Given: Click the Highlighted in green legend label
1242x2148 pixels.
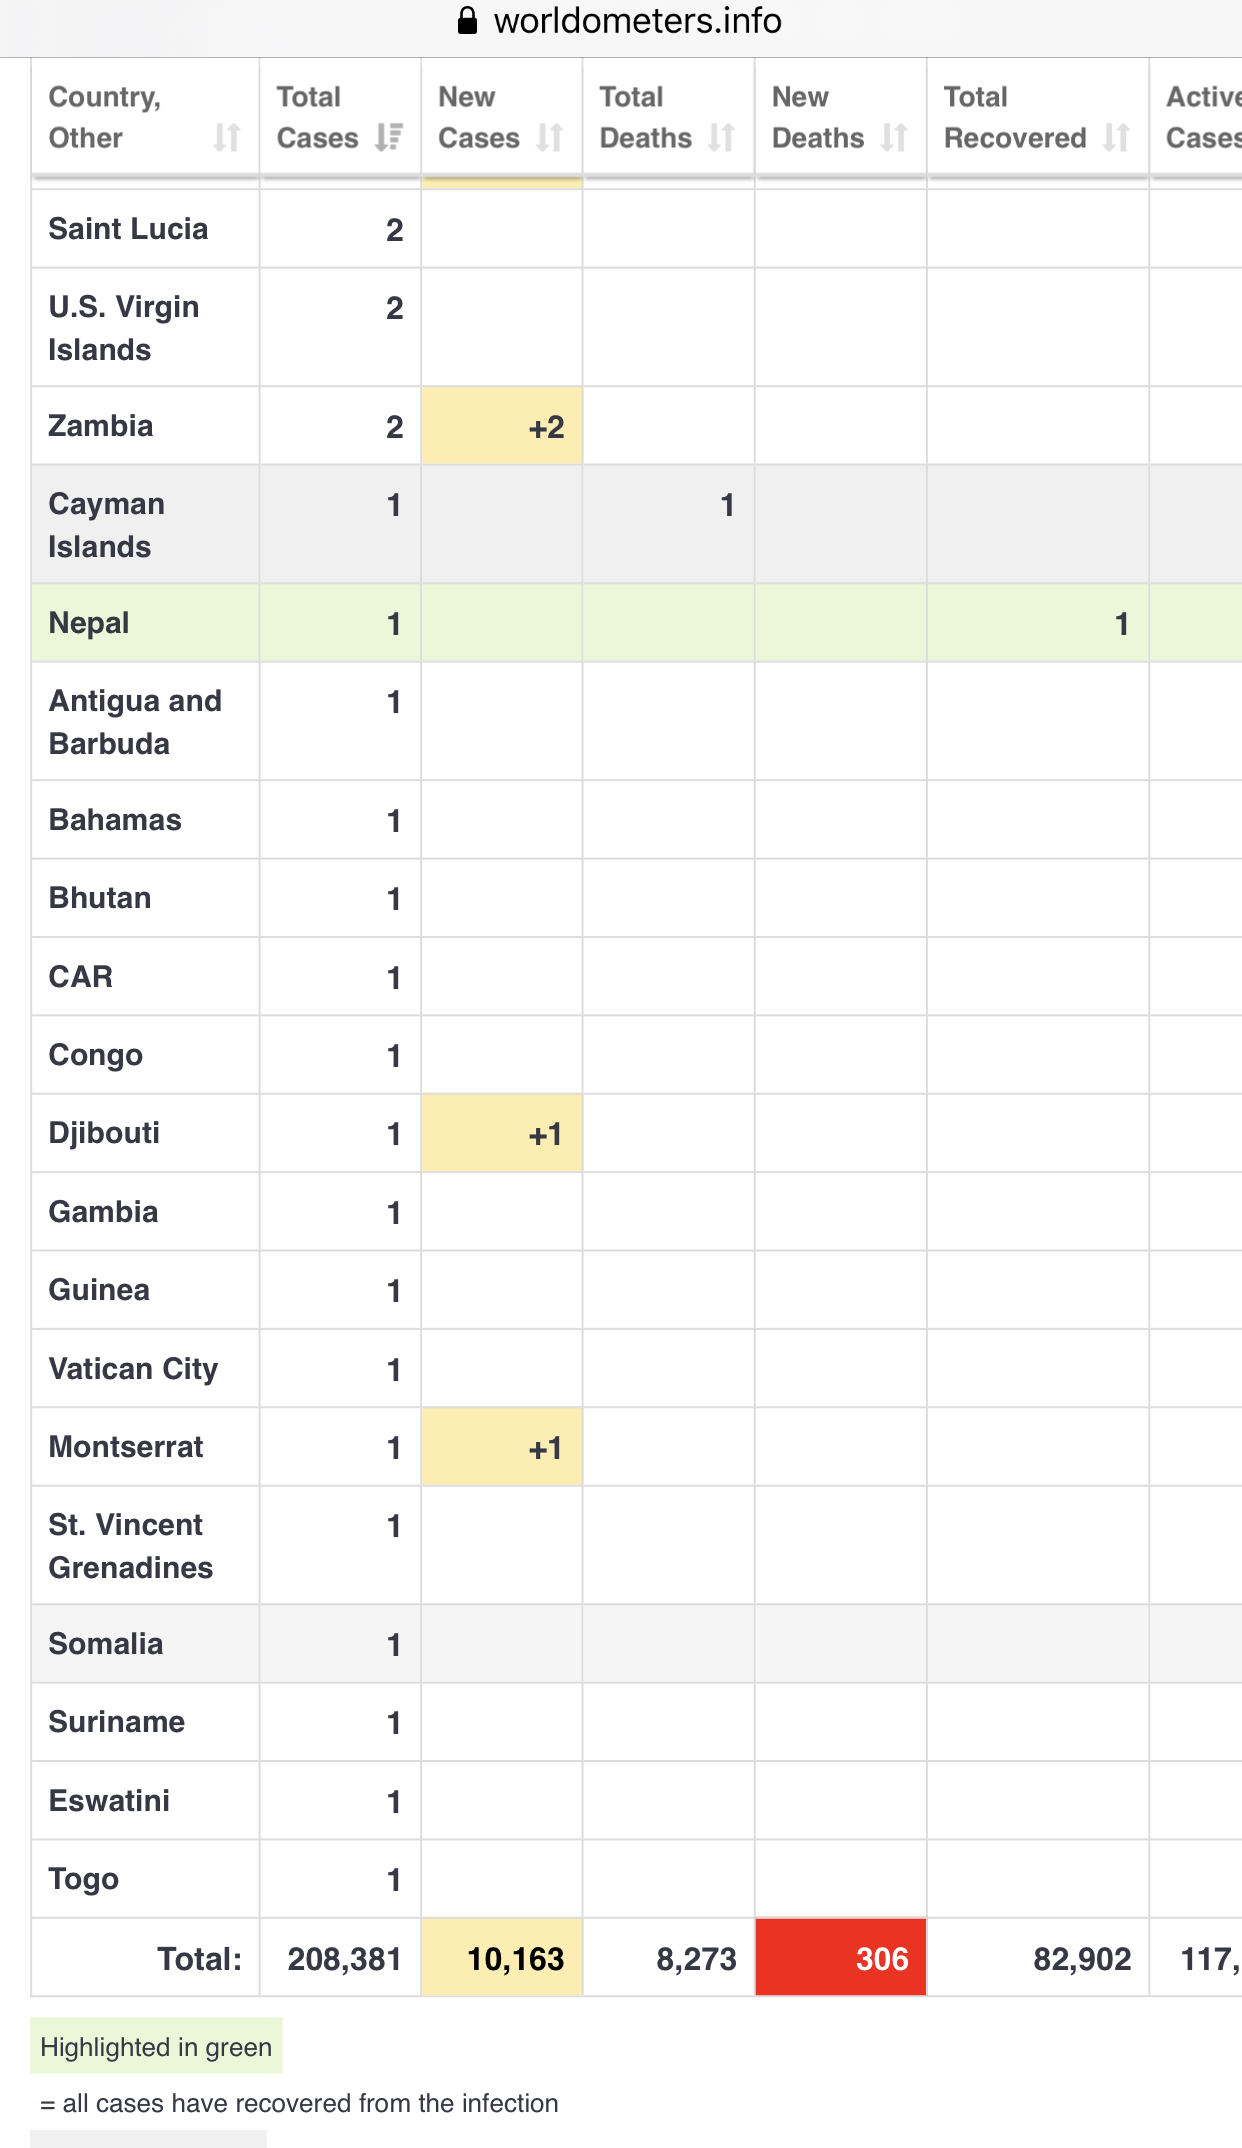Looking at the screenshot, I should coord(156,2047).
